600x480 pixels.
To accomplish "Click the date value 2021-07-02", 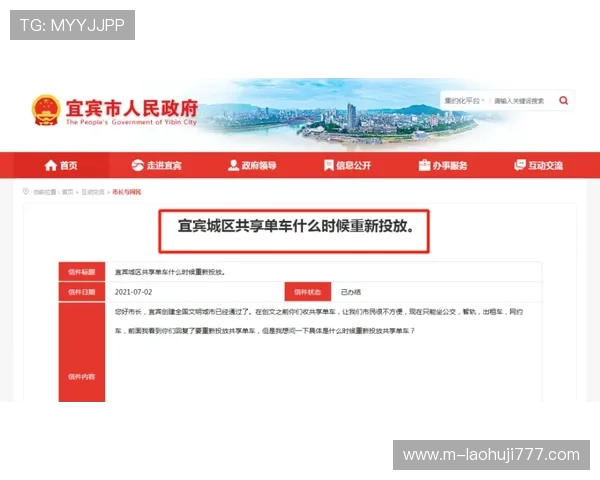I will coord(134,292).
